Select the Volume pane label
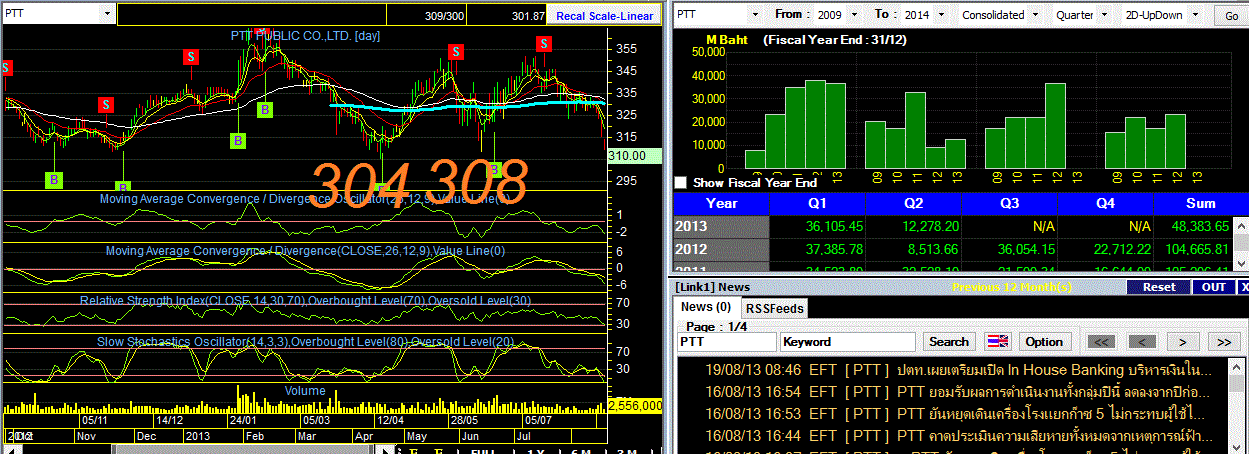This screenshot has width=1249, height=454. pyautogui.click(x=305, y=390)
